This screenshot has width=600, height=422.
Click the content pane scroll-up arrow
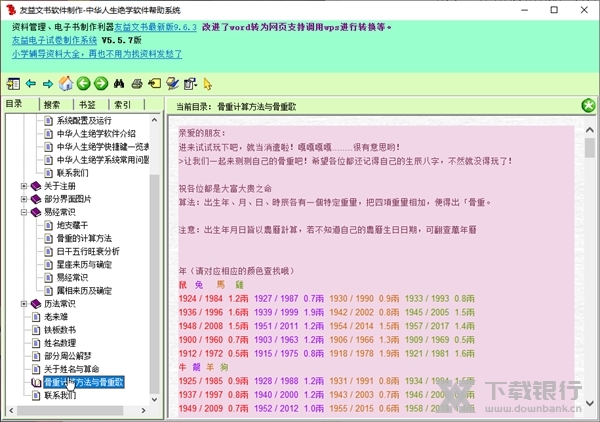coord(590,130)
